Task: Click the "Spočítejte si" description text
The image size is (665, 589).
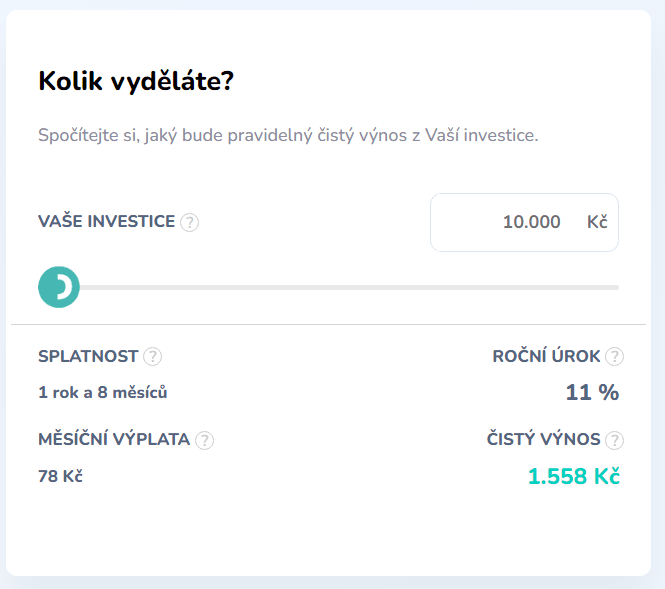Action: click(288, 135)
